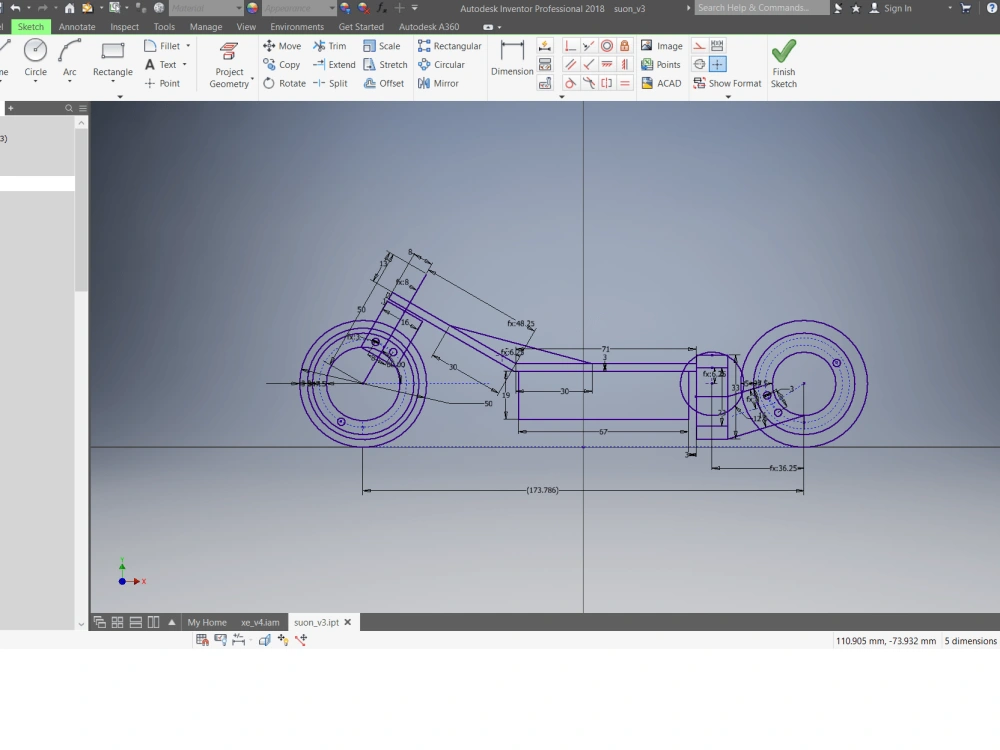Expand the Create panel arrow
The width and height of the screenshot is (1000, 750).
coord(120,97)
